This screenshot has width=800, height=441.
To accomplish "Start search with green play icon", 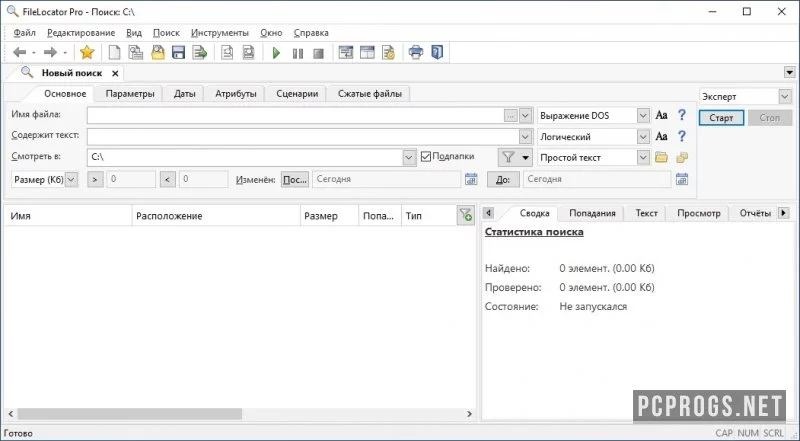I will (276, 53).
